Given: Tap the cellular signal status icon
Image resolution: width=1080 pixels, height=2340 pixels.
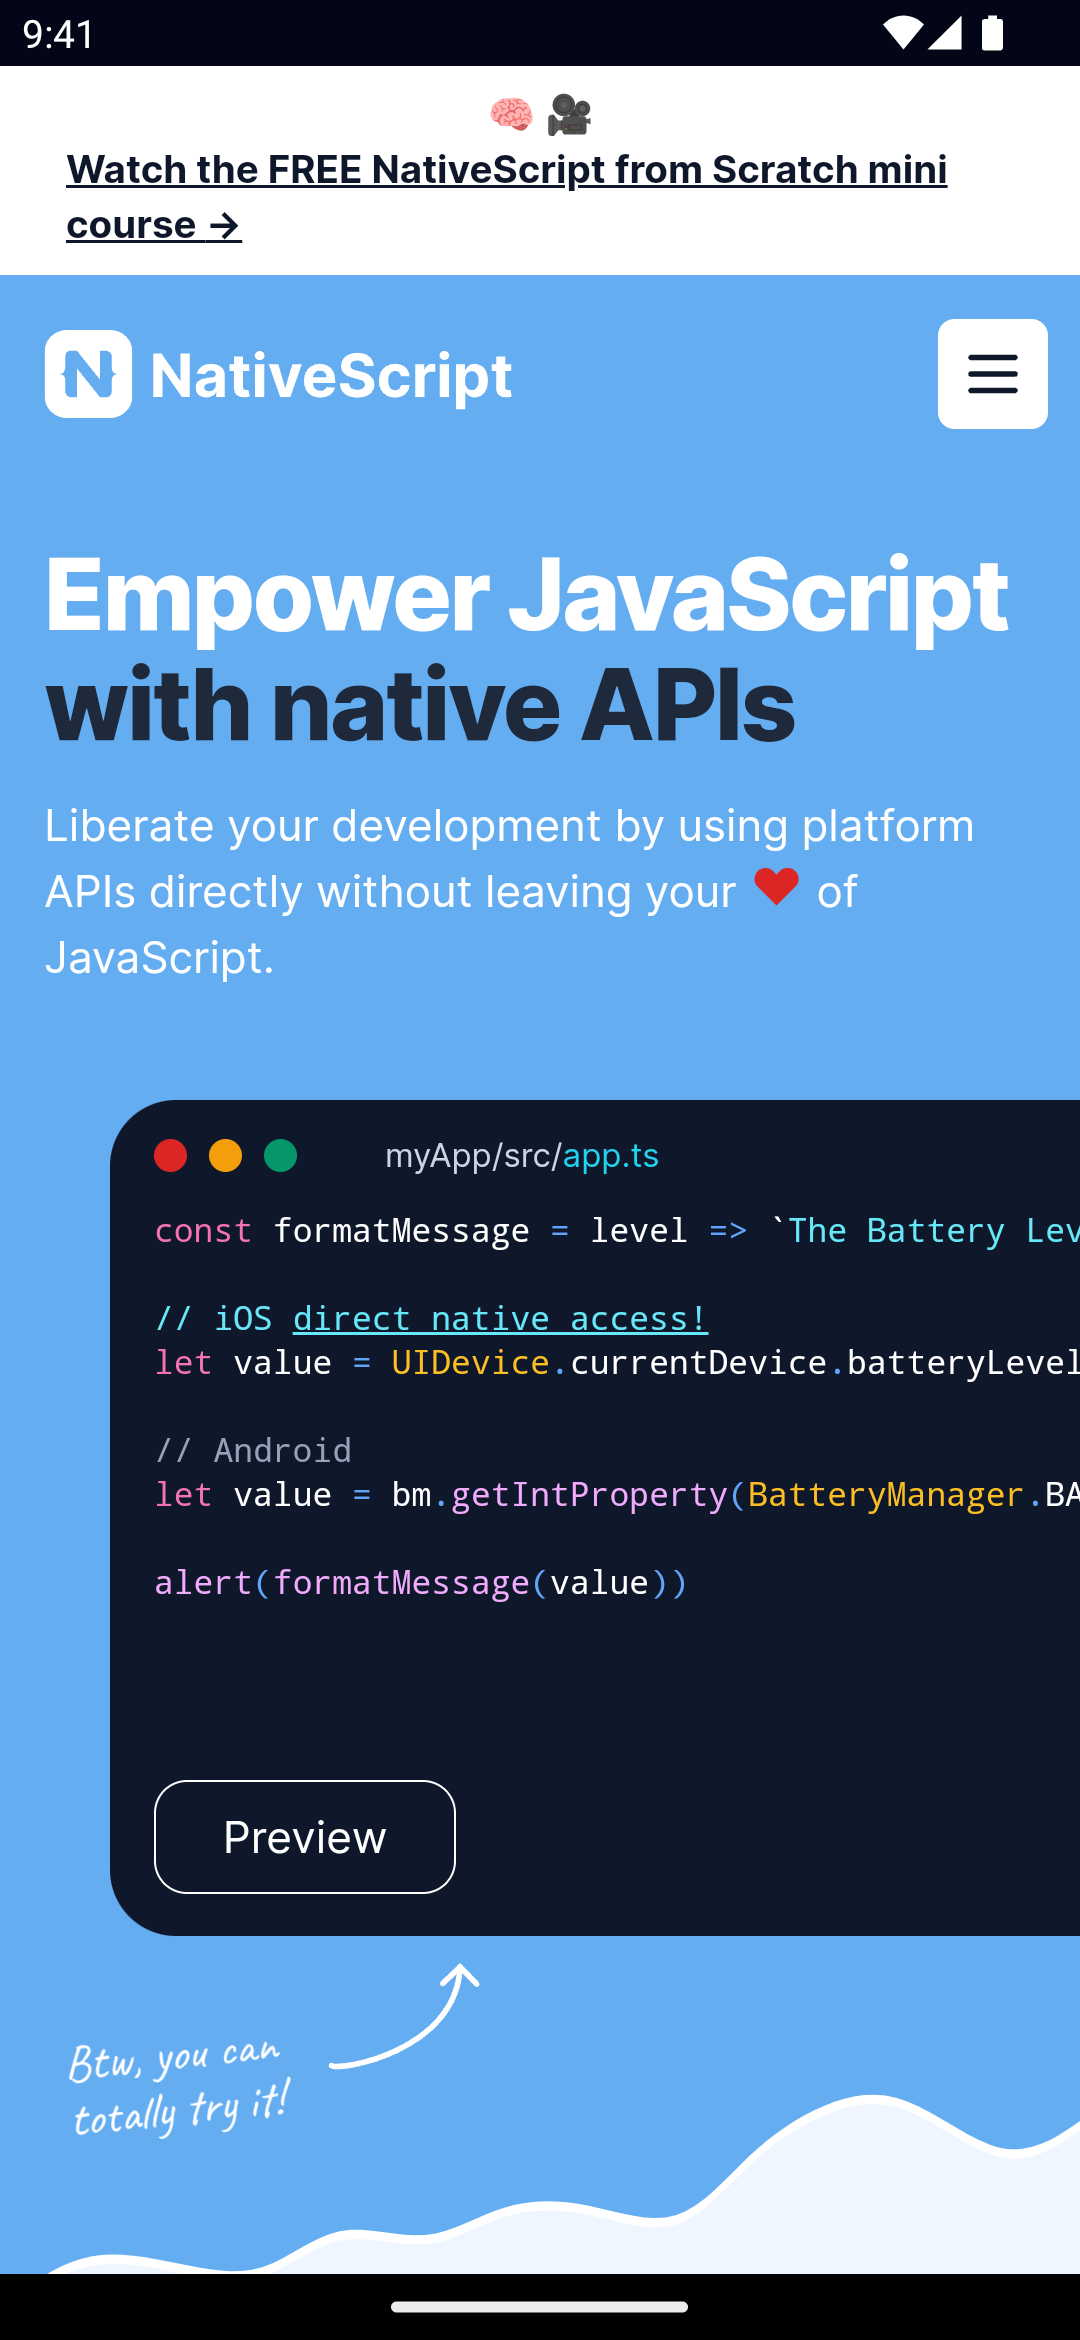Looking at the screenshot, I should (945, 33).
